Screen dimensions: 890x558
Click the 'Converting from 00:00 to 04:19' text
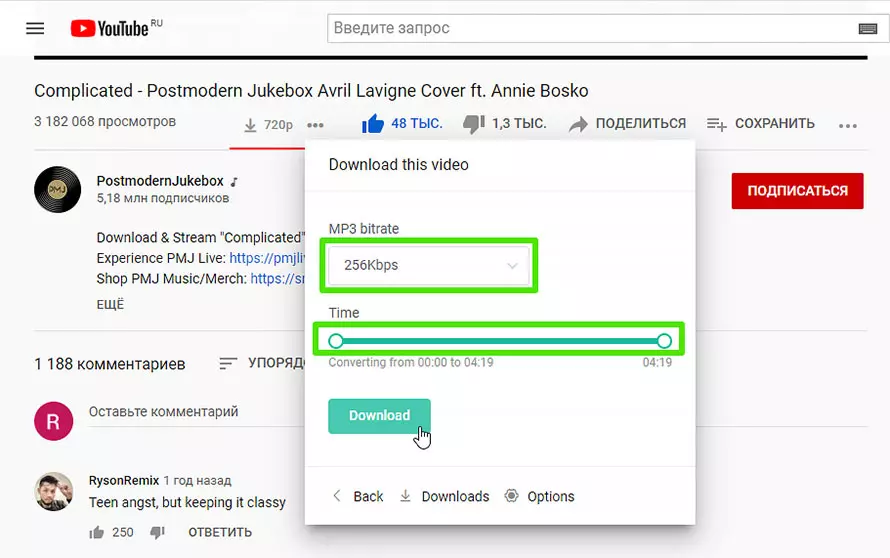tap(411, 362)
